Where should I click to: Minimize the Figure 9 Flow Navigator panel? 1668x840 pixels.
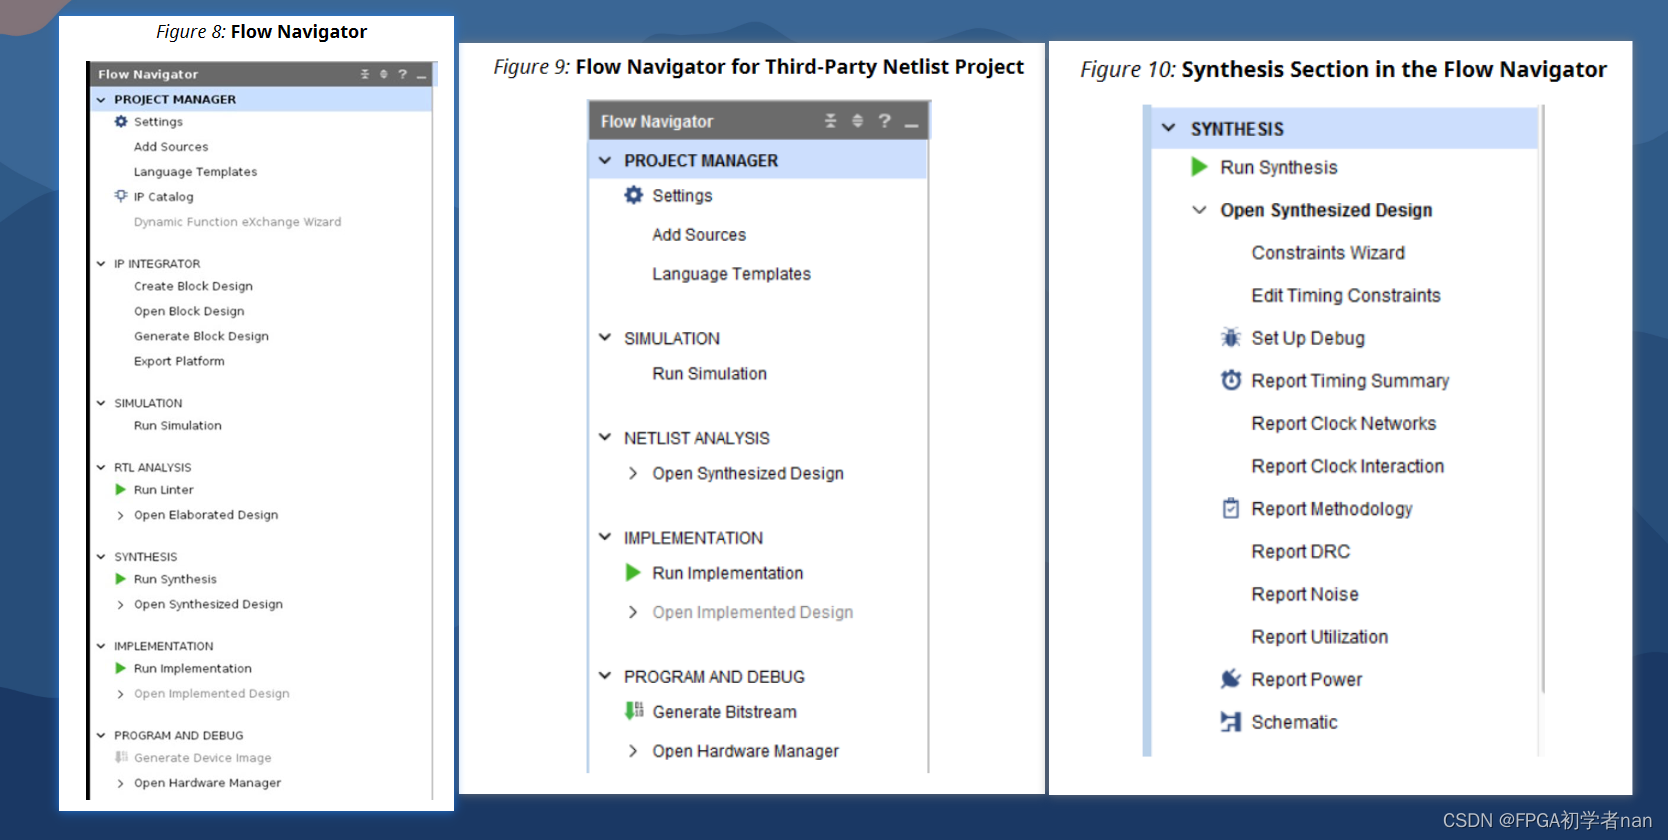click(x=911, y=124)
